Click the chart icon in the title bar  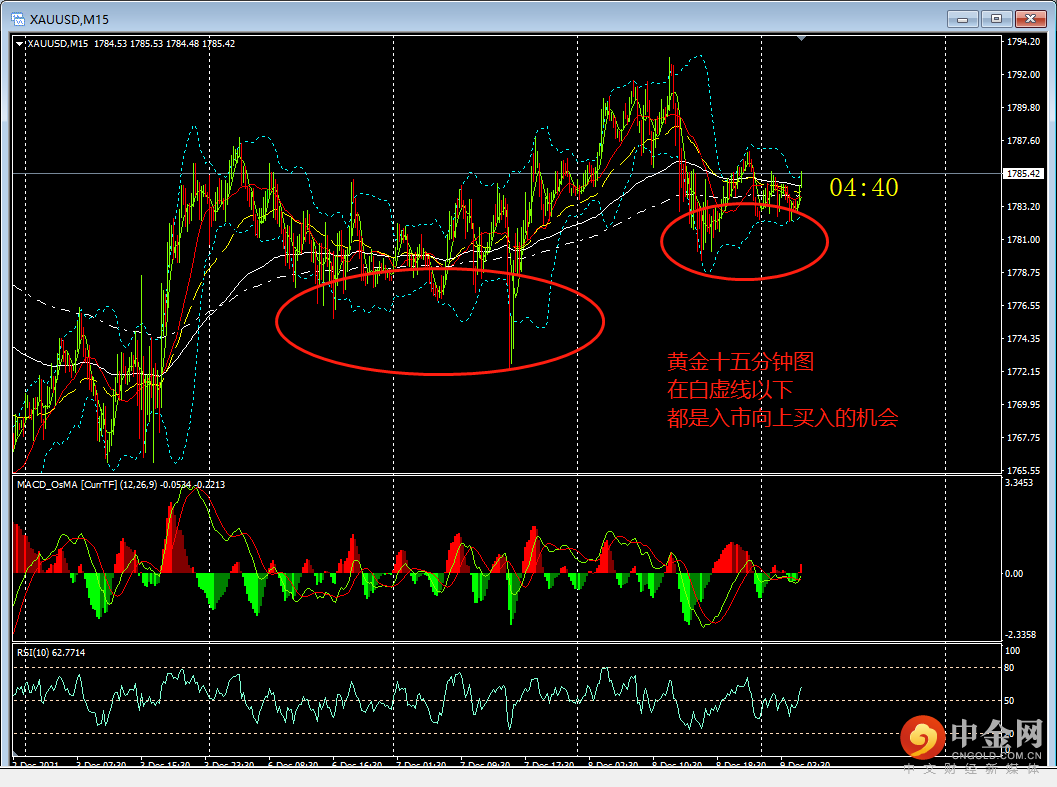(18, 19)
